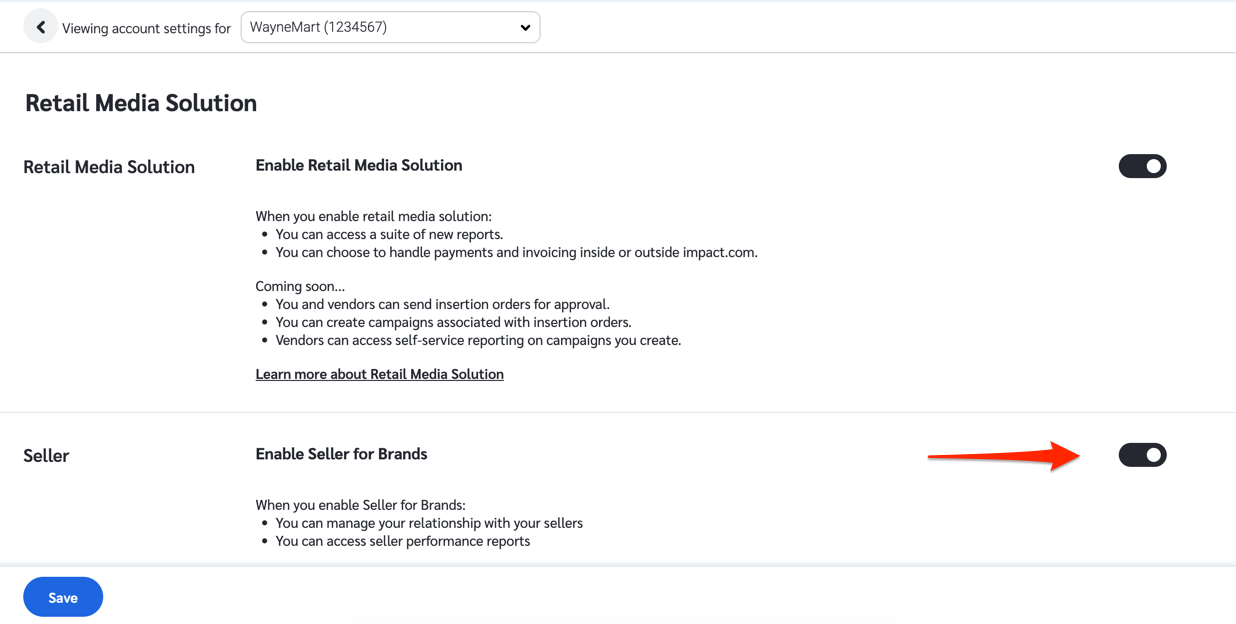This screenshot has width=1236, height=624.
Task: Click the chevron in the account selector
Action: point(525,28)
